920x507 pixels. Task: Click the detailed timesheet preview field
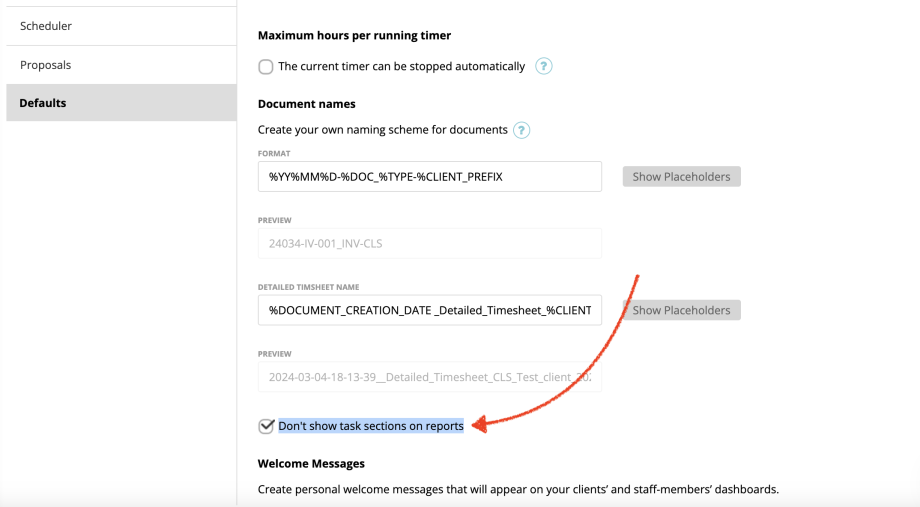click(x=429, y=377)
